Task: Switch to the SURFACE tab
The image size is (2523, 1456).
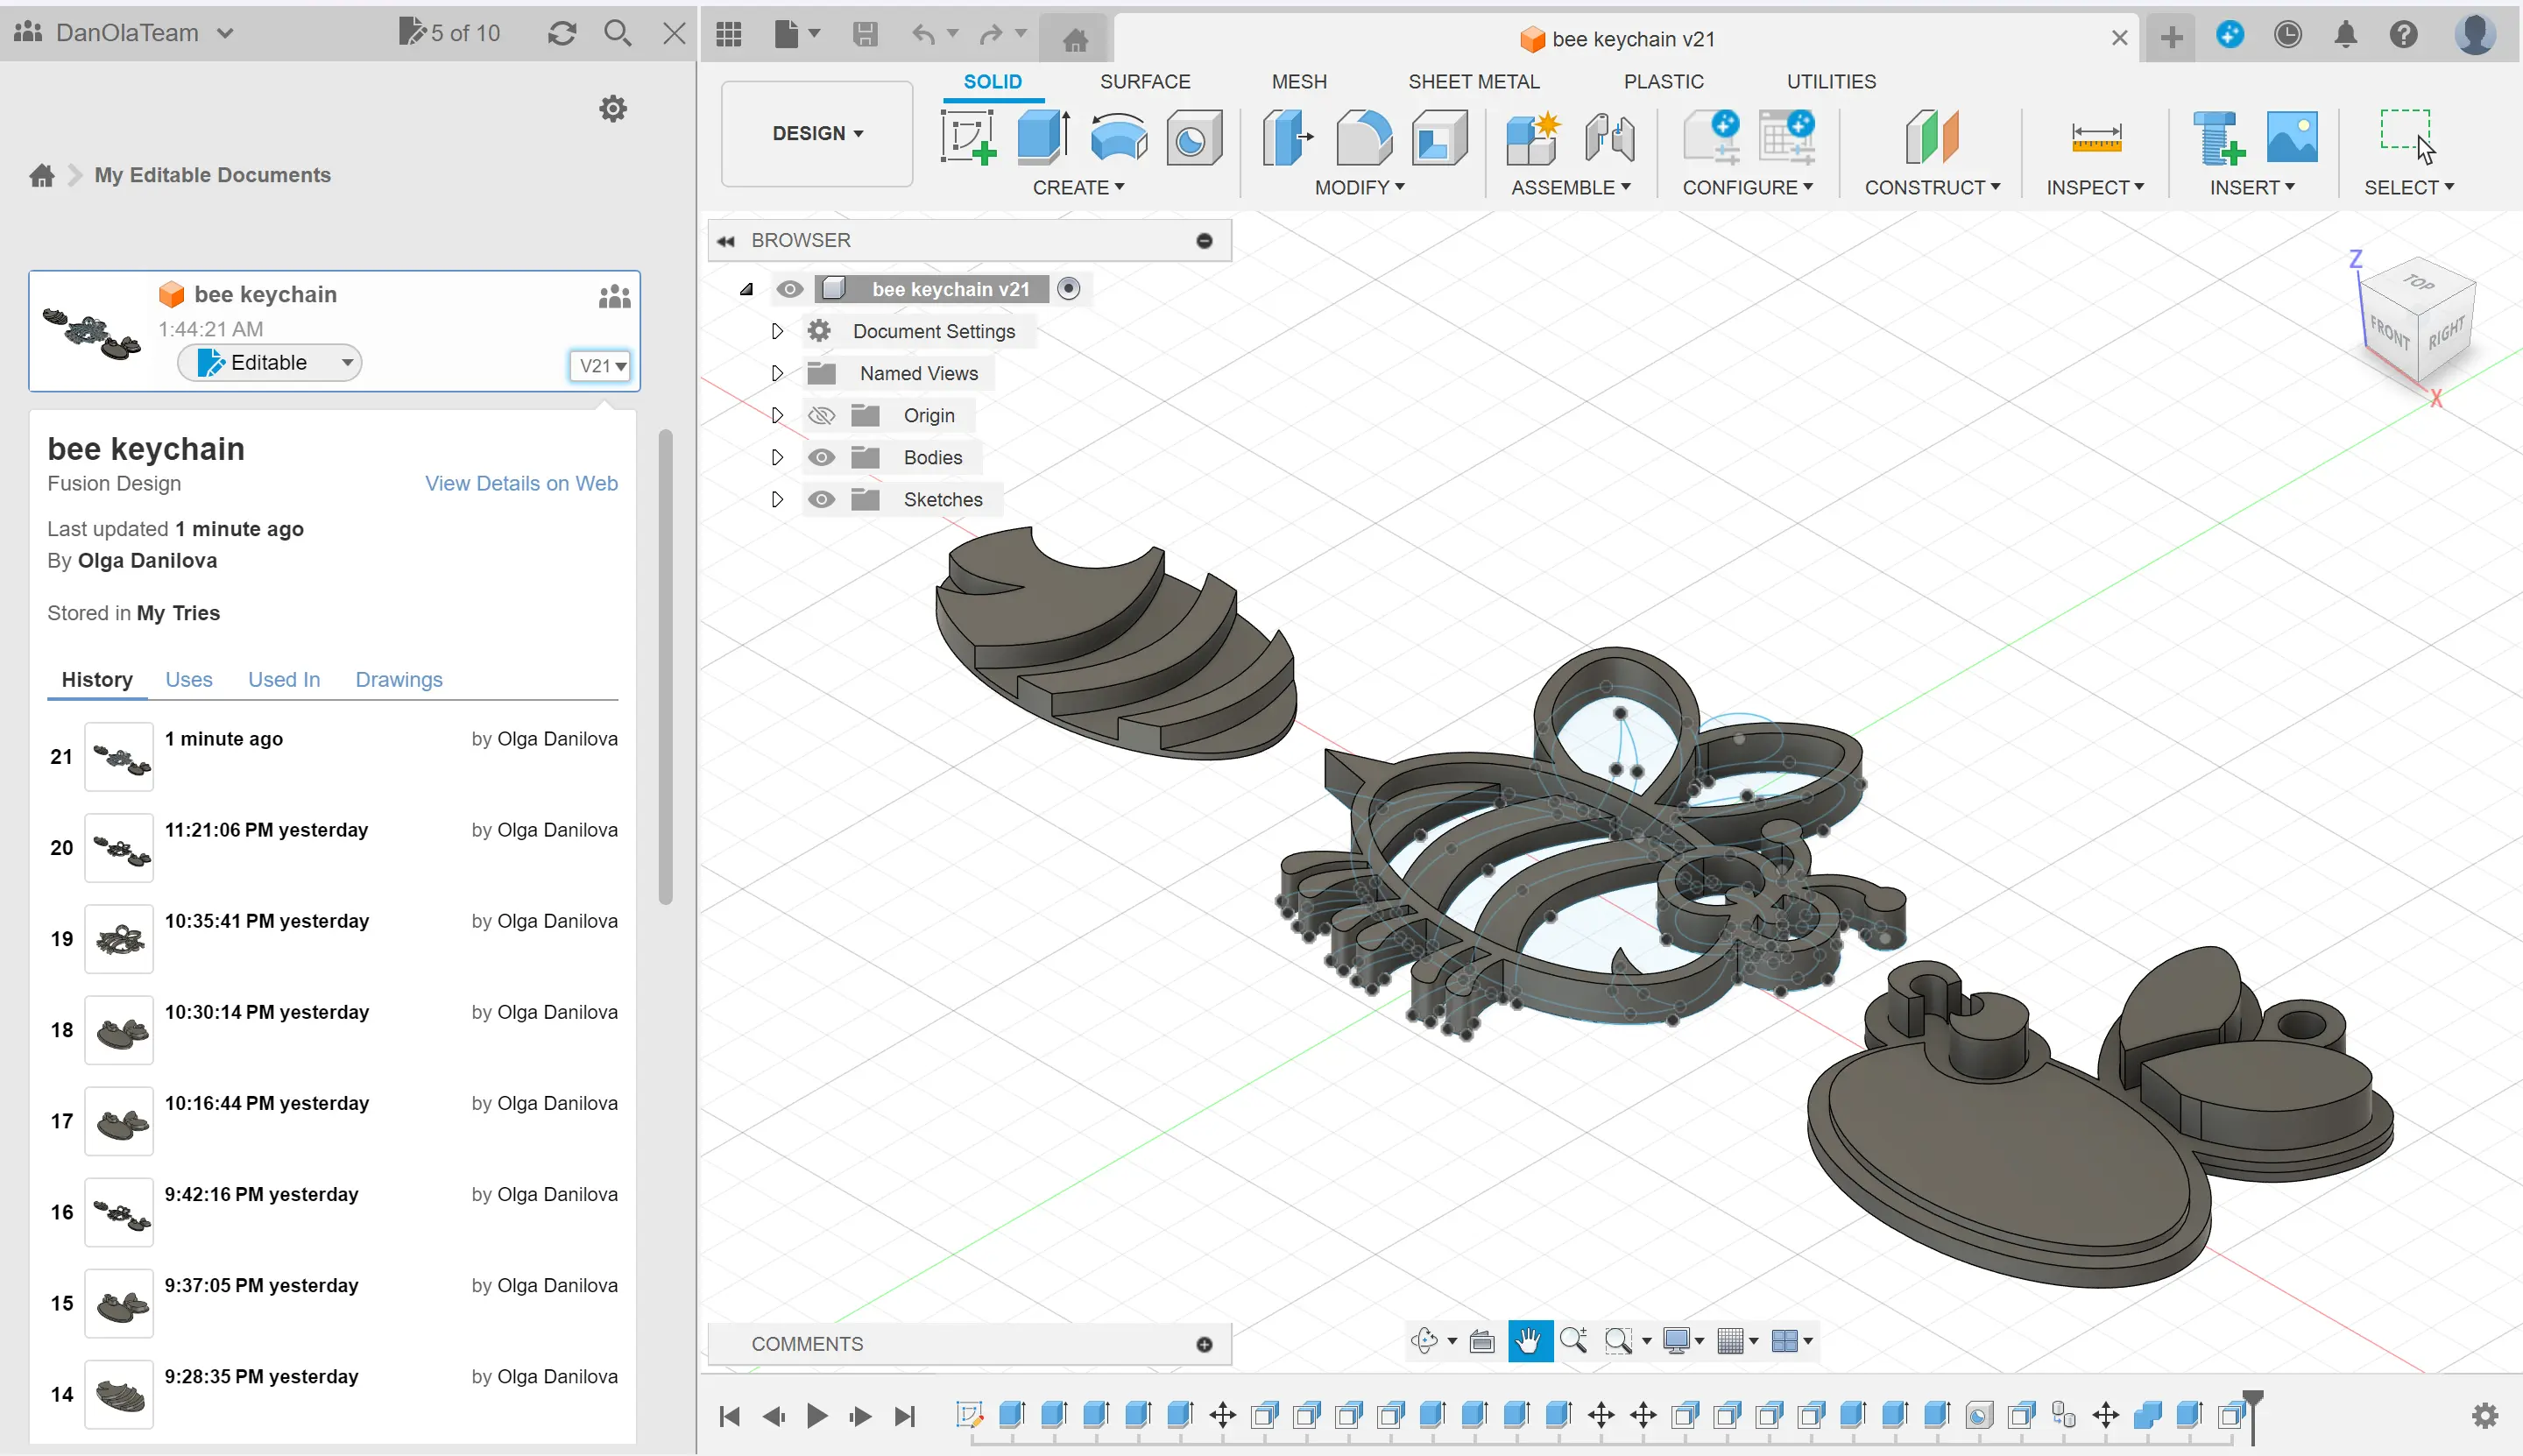Action: coord(1145,81)
